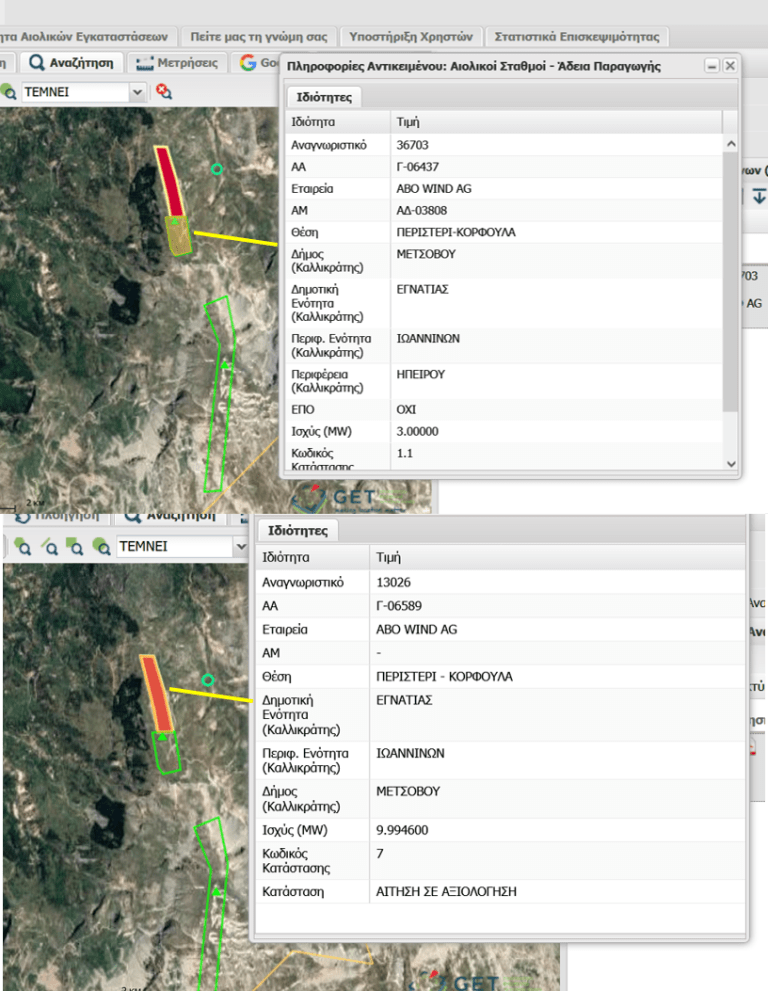Click Πείτε μας τη γνώμη σας tab
The image size is (768, 991).
tap(260, 37)
